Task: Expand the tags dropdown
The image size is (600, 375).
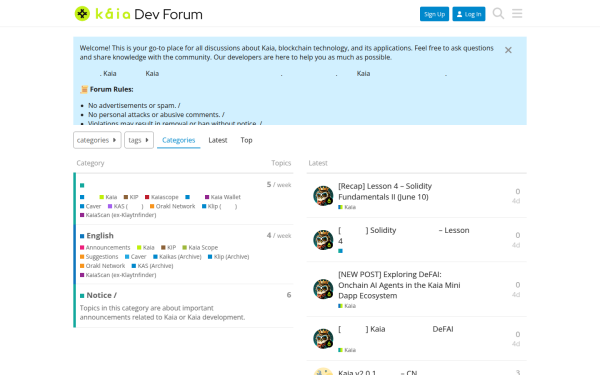Action: 139,140
